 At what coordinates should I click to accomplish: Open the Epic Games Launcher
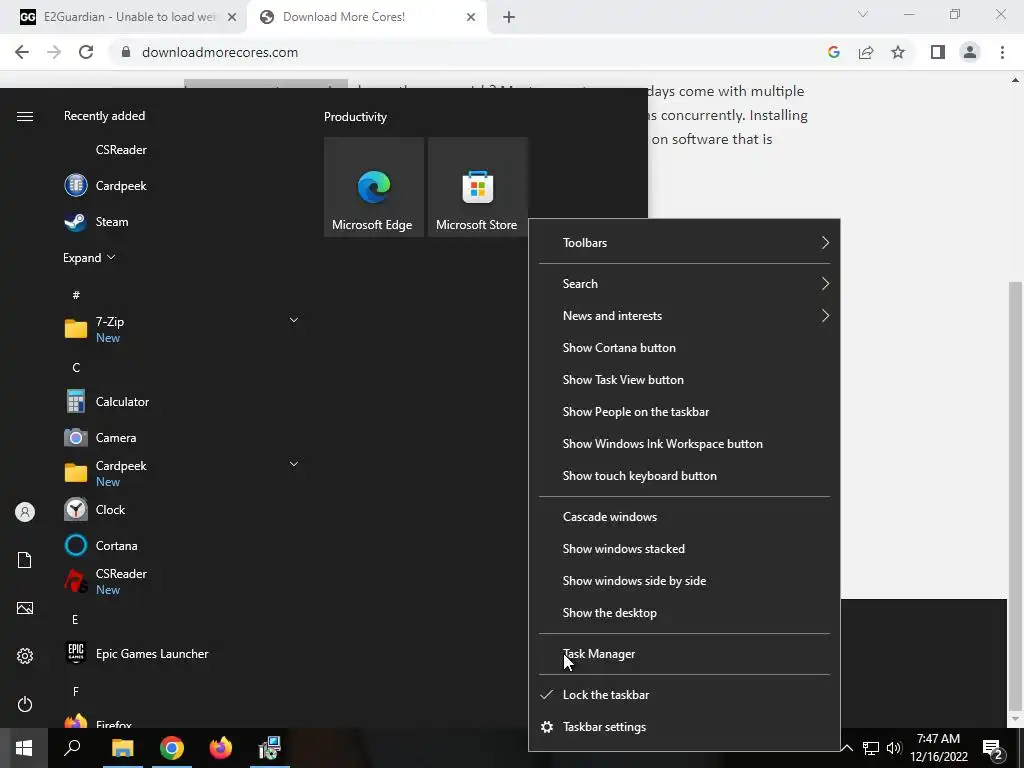pyautogui.click(x=152, y=654)
